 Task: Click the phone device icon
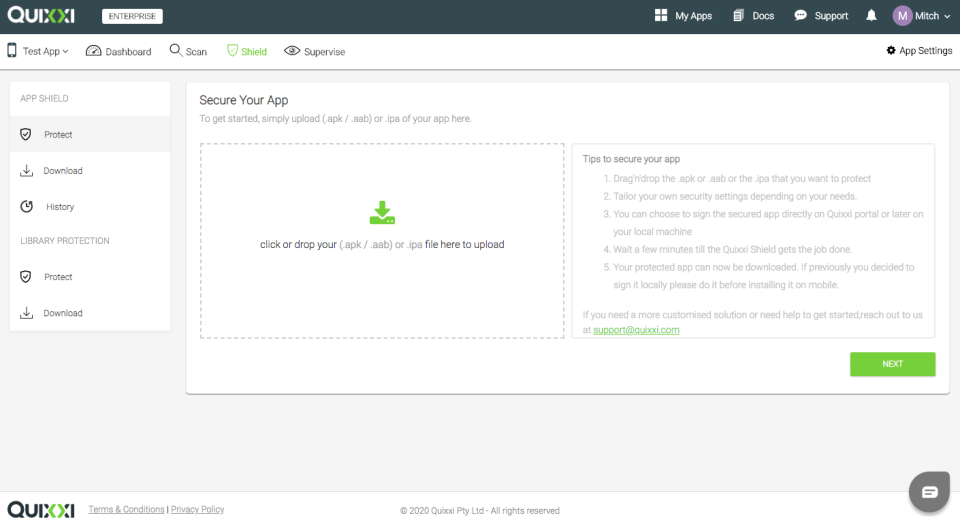[12, 50]
